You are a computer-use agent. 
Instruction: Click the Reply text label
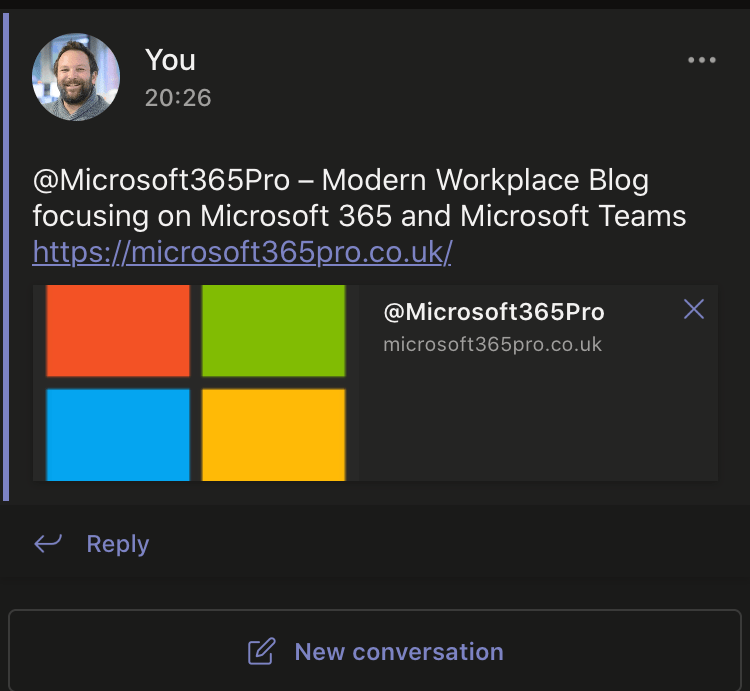[x=117, y=544]
